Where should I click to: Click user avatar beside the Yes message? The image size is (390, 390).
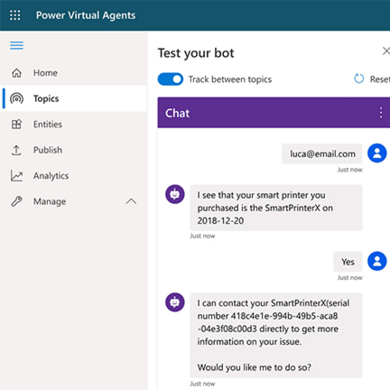[x=377, y=261]
